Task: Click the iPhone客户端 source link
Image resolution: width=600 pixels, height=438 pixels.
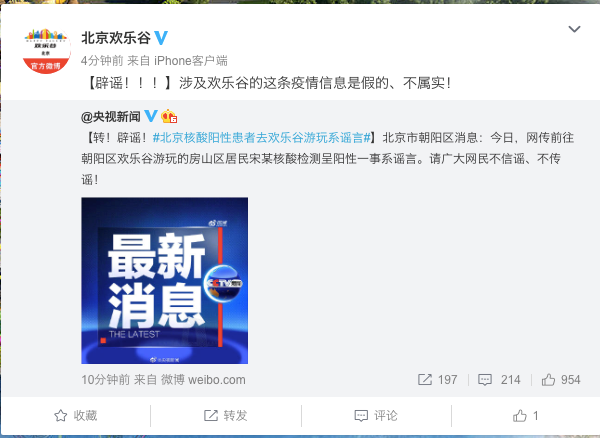Action: [x=191, y=60]
